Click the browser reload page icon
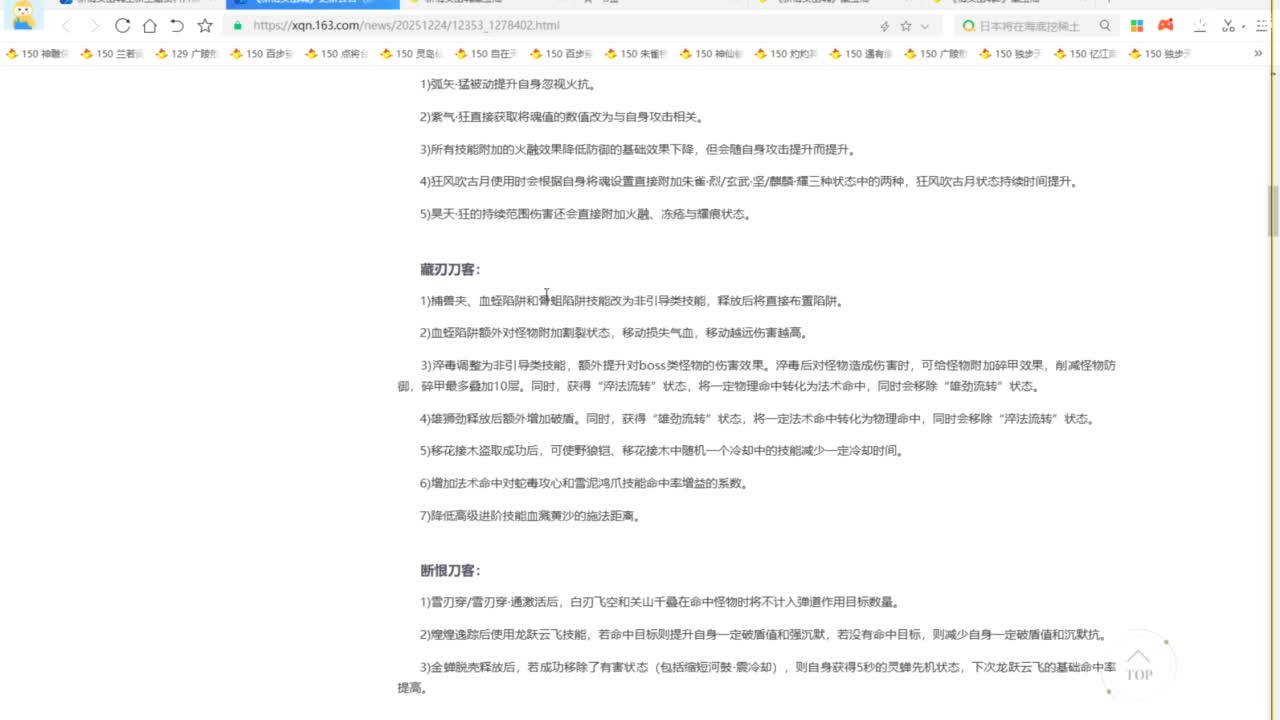 122,26
